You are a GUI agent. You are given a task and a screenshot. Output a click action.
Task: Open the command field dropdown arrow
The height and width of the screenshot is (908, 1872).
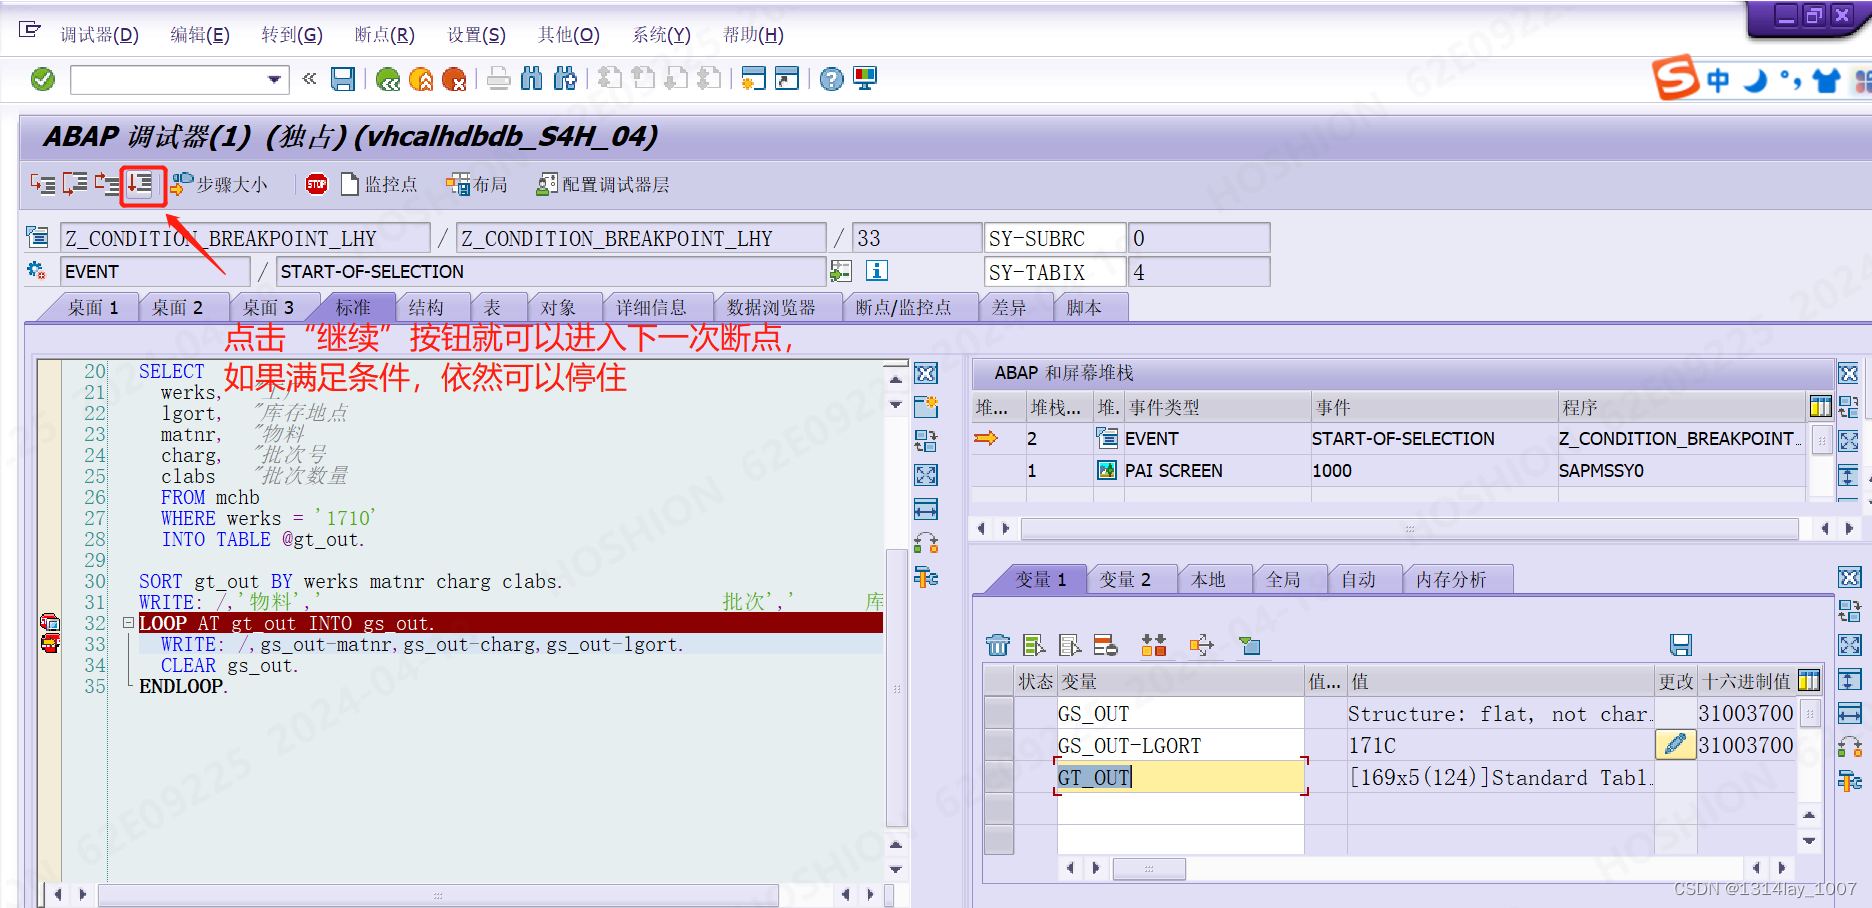click(x=274, y=79)
